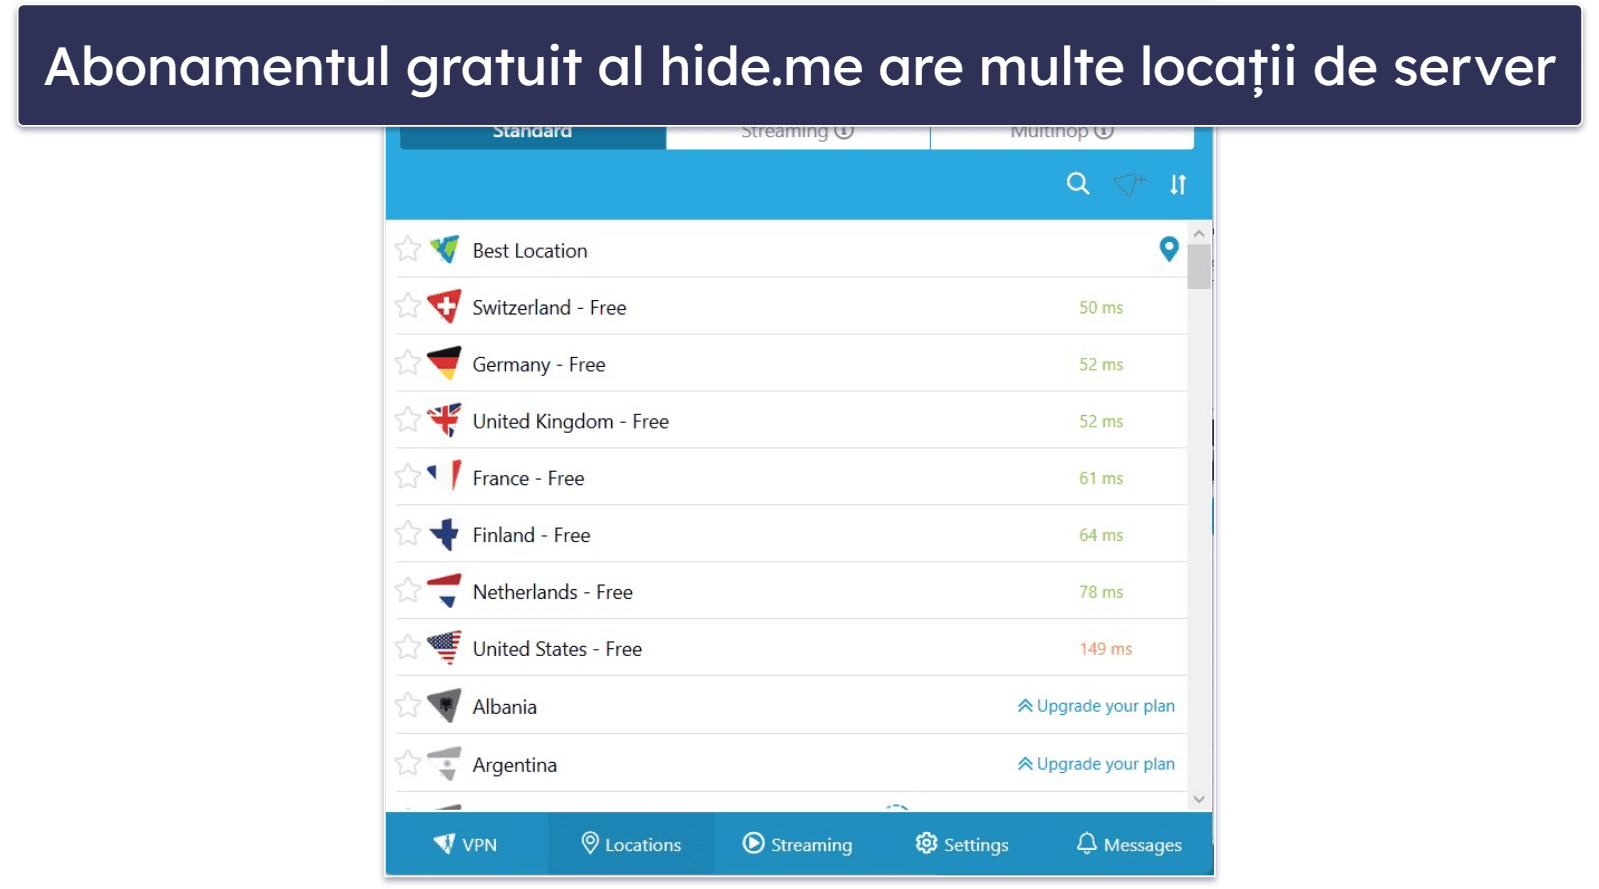Star the United States - Free server
The image size is (1599, 889).
408,648
